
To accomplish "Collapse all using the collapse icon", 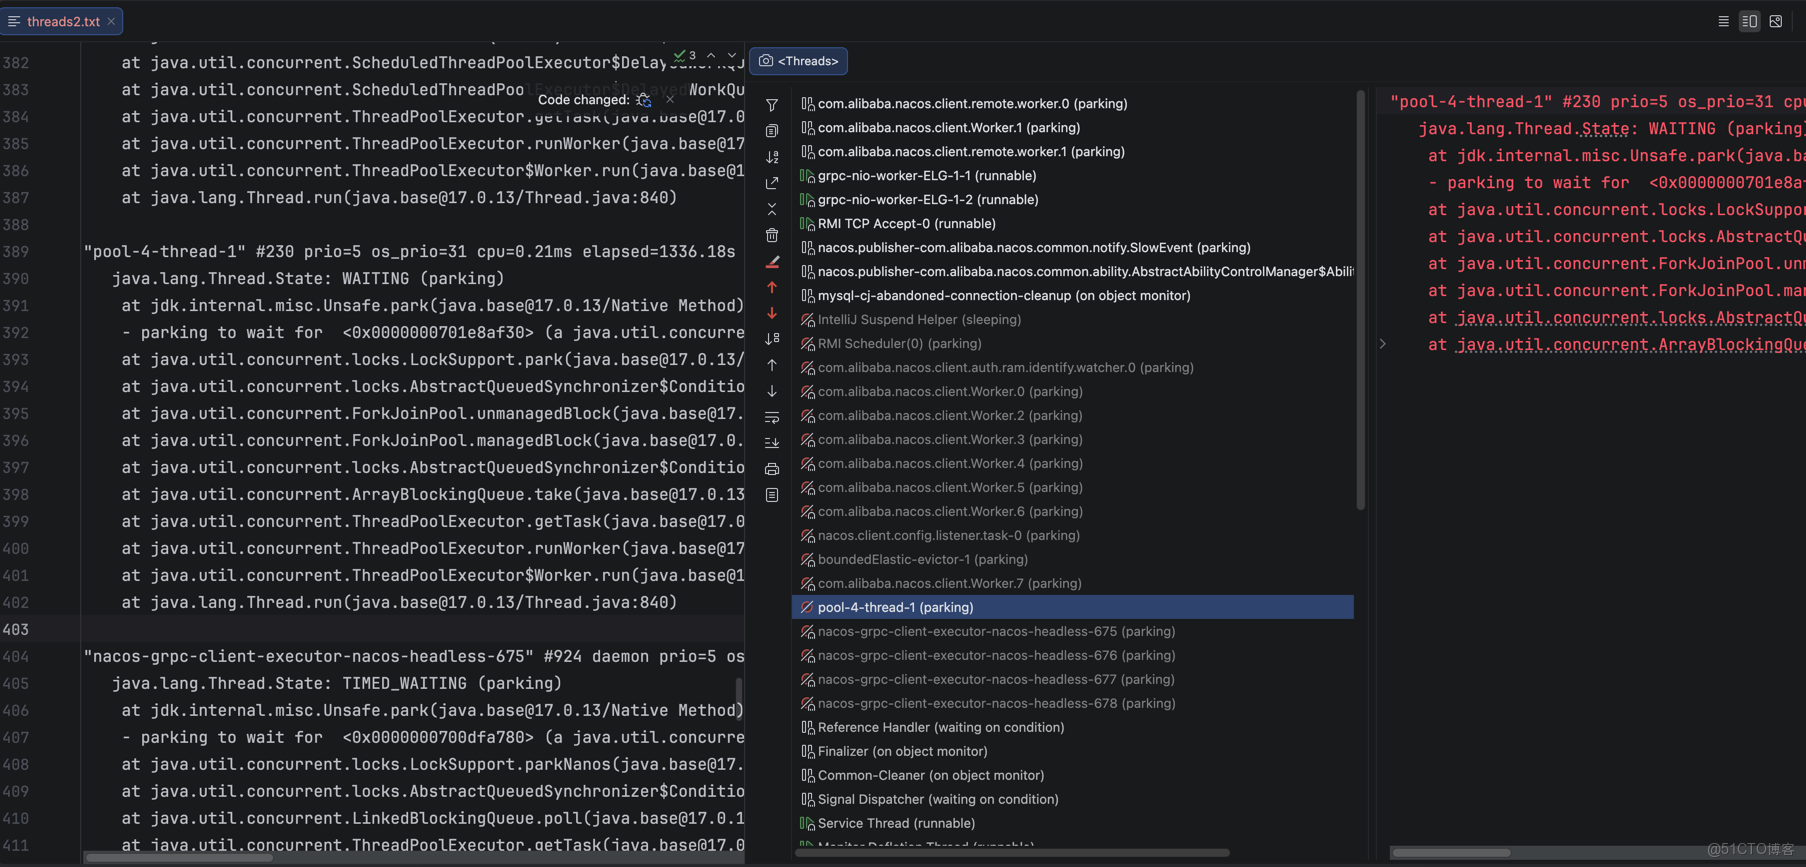I will 772,209.
